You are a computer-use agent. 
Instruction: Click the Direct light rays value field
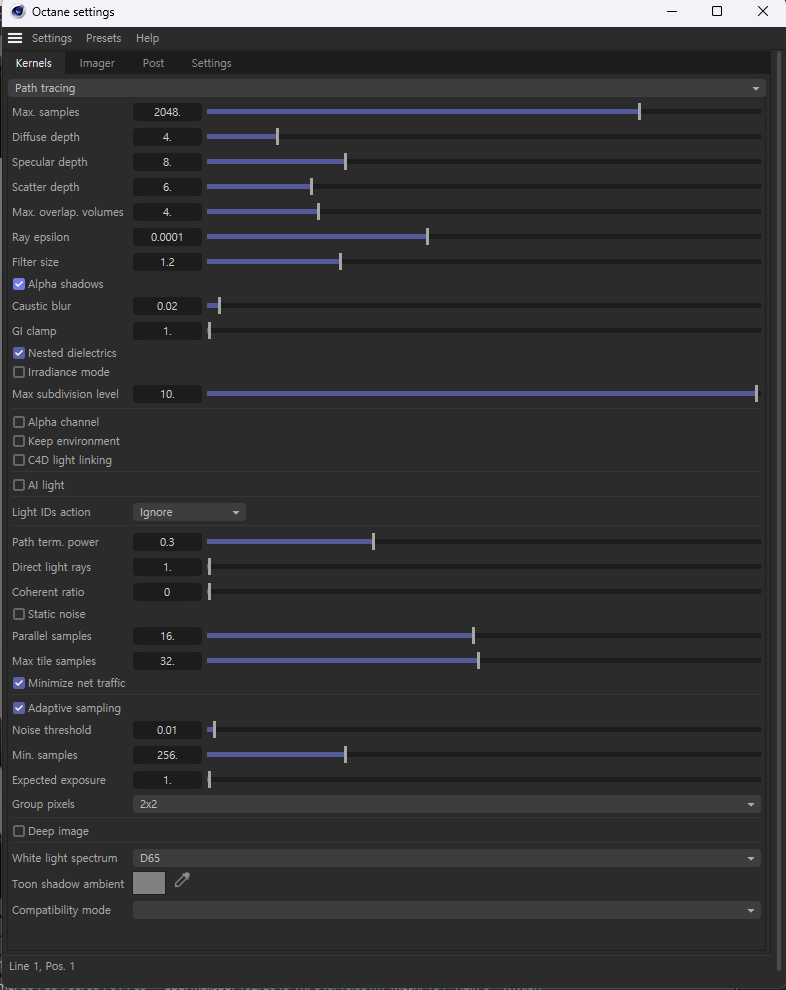[x=167, y=567]
